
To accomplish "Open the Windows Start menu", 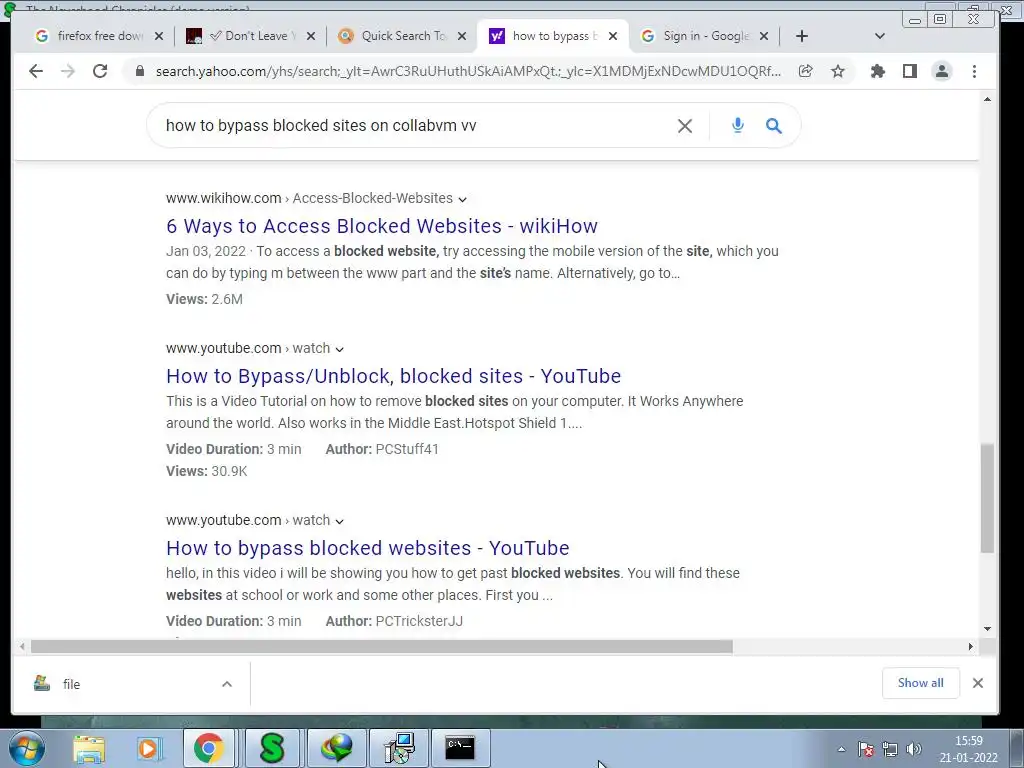I will [25, 748].
